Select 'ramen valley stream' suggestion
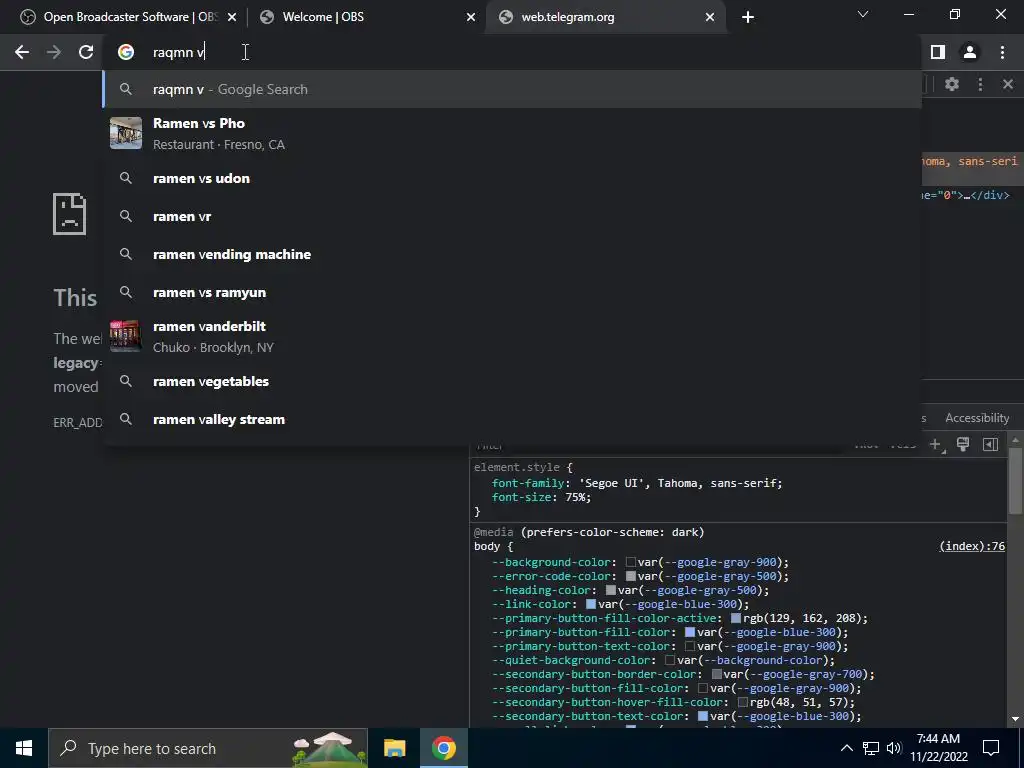This screenshot has height=768, width=1024. pyautogui.click(x=512, y=419)
